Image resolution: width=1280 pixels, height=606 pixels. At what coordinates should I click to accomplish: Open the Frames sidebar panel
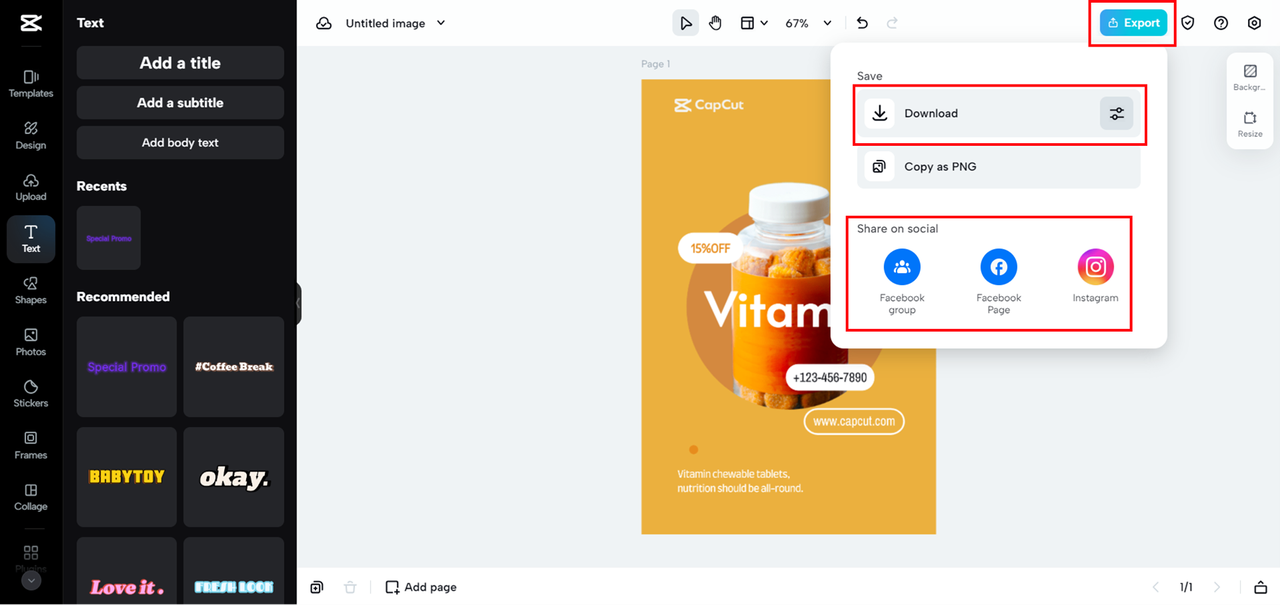(x=31, y=445)
